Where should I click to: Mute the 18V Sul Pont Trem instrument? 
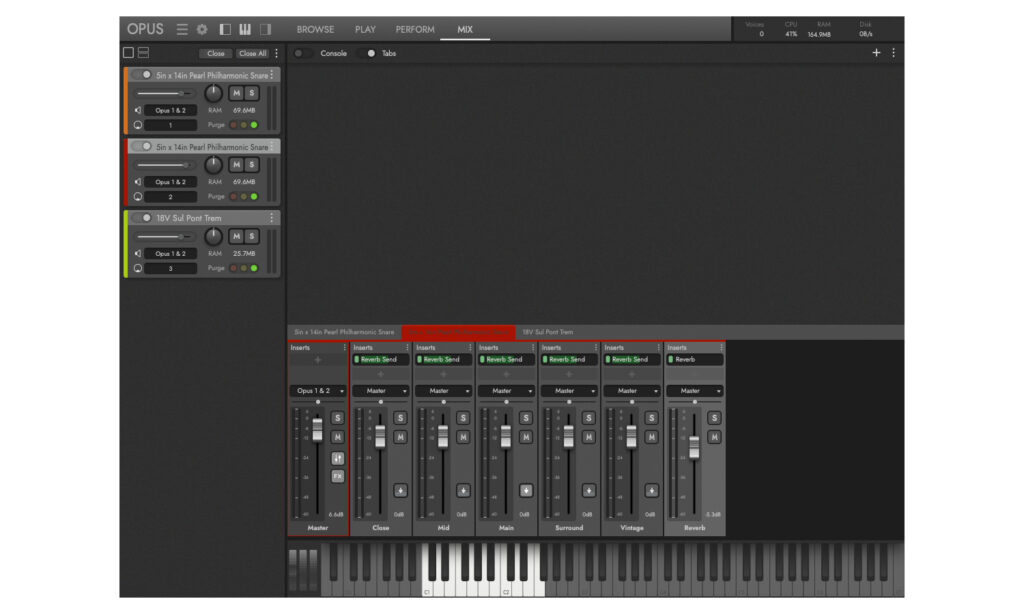(x=236, y=236)
